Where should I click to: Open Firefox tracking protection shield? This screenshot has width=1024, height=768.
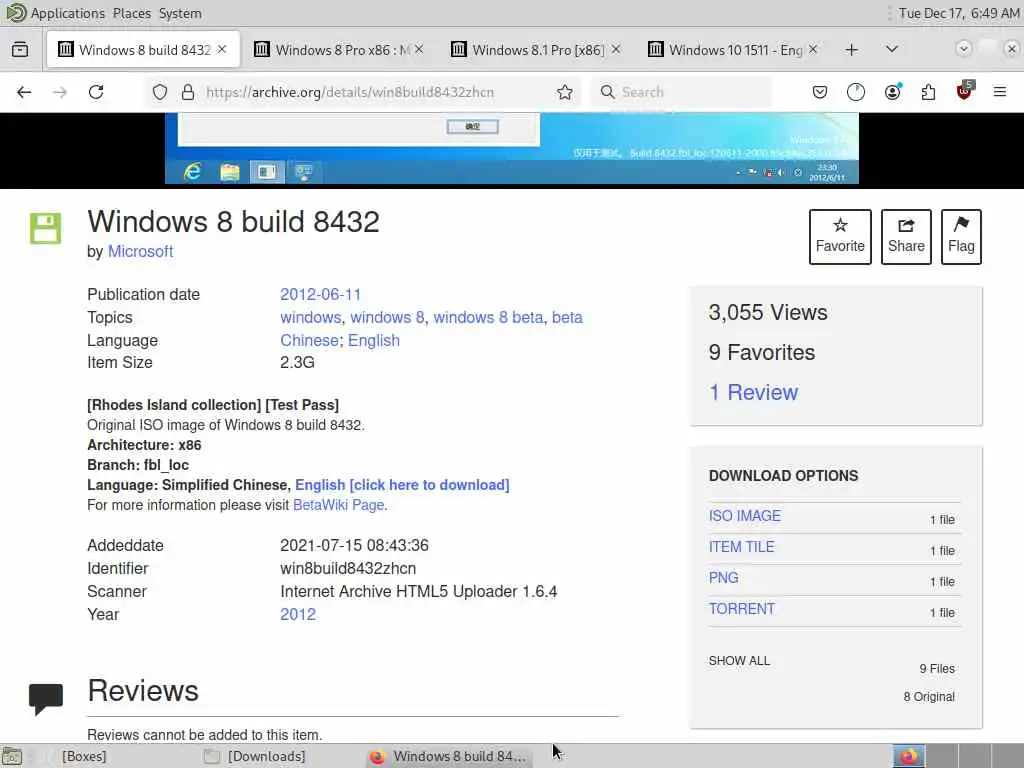coord(160,92)
